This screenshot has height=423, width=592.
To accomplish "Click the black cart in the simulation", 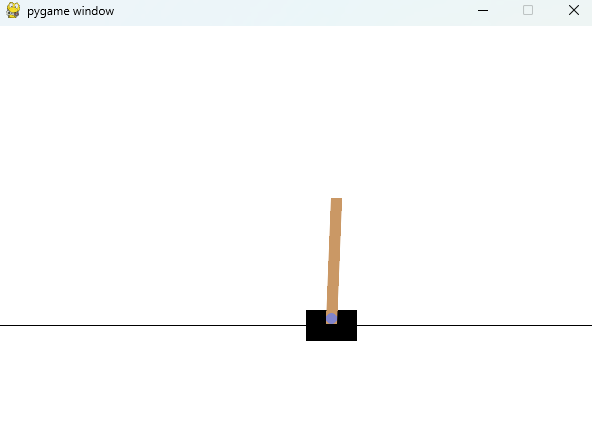I will (331, 326).
